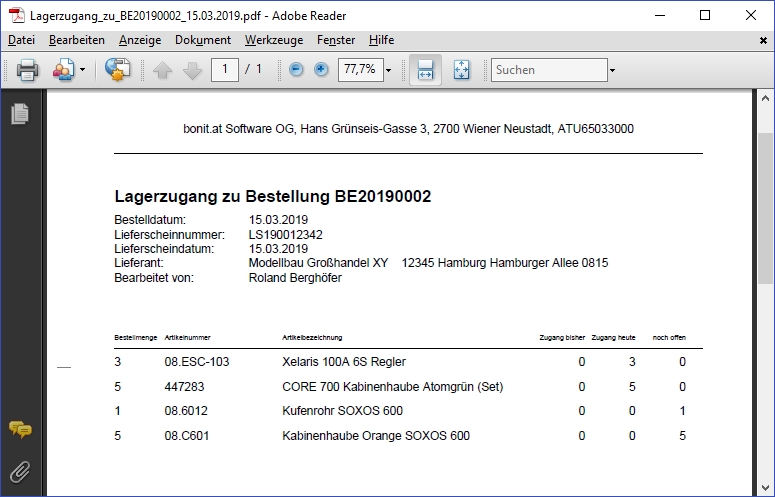Click the Zugang heute column header
Viewport: 775px width, 497px height.
[613, 337]
